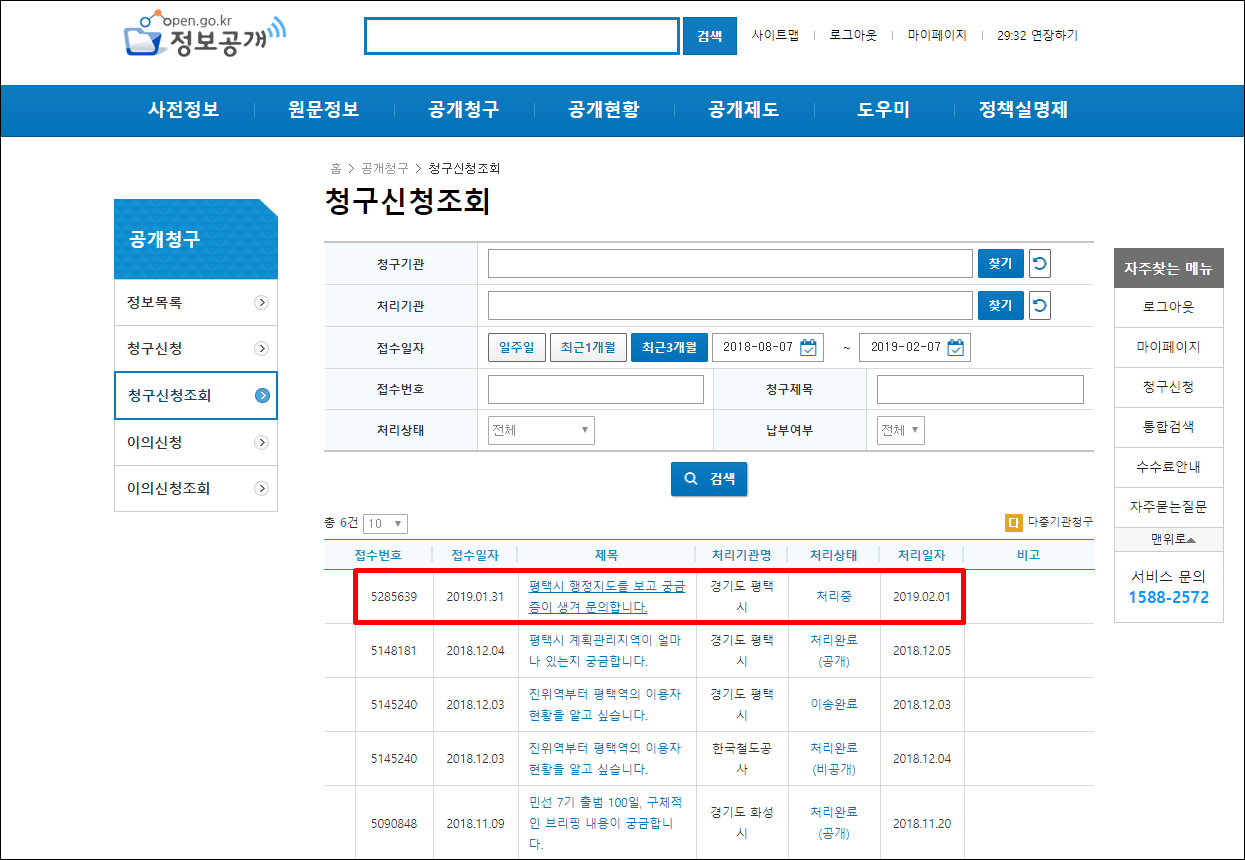Open the 납부여부 dropdown
Image resolution: width=1245 pixels, height=860 pixels.
coord(899,429)
